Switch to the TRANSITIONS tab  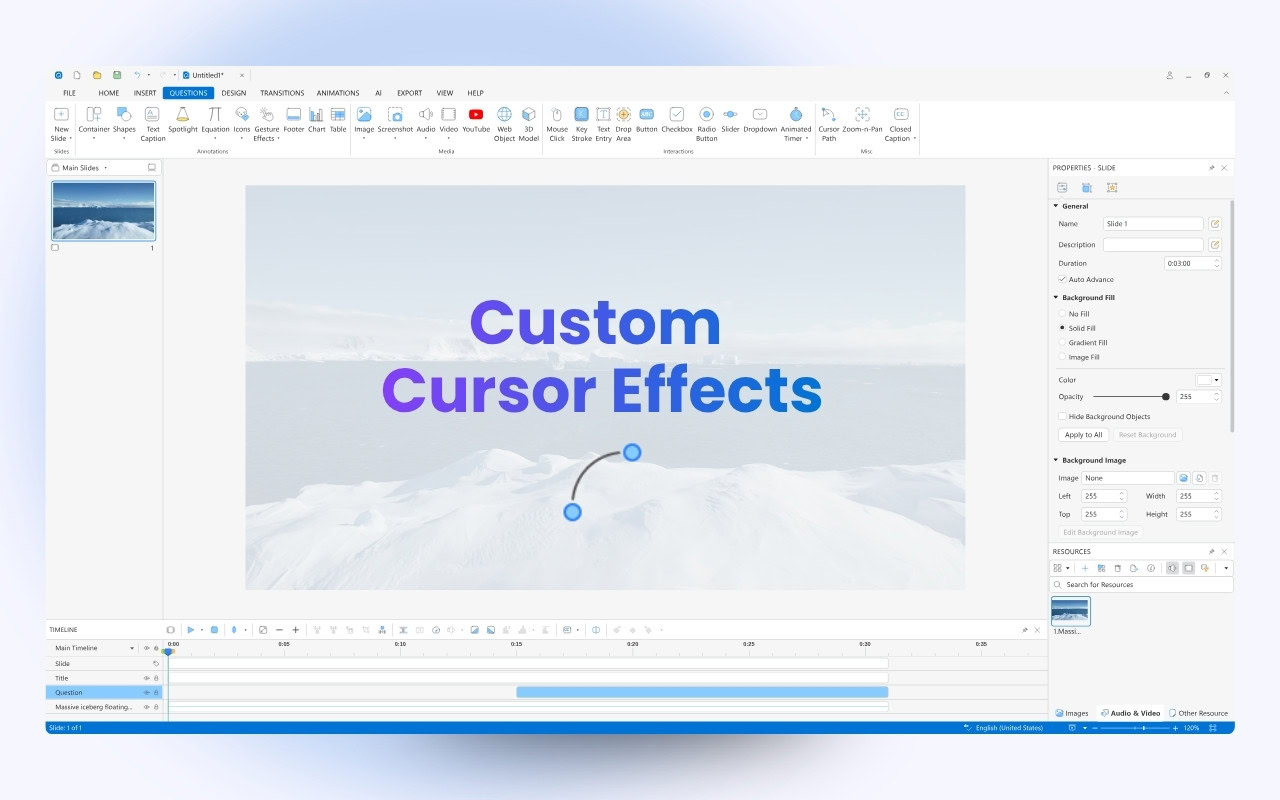pyautogui.click(x=282, y=93)
